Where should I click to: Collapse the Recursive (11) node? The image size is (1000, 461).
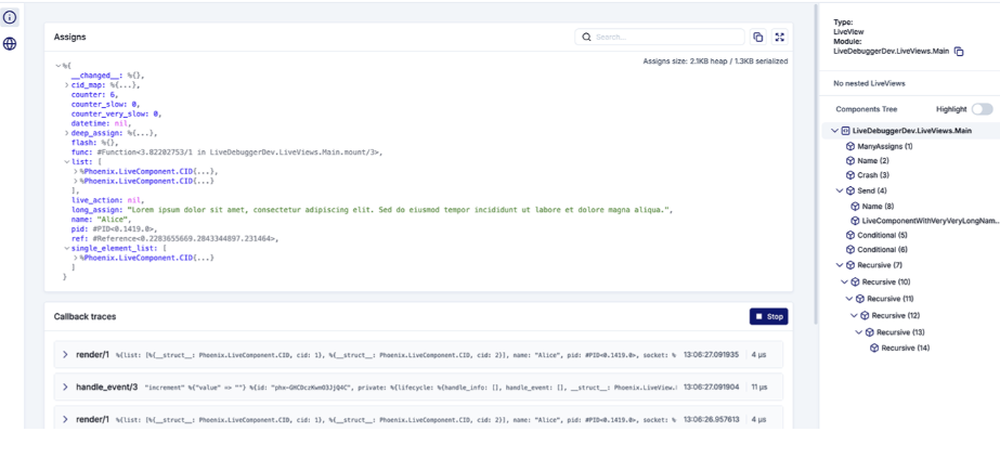[849, 298]
